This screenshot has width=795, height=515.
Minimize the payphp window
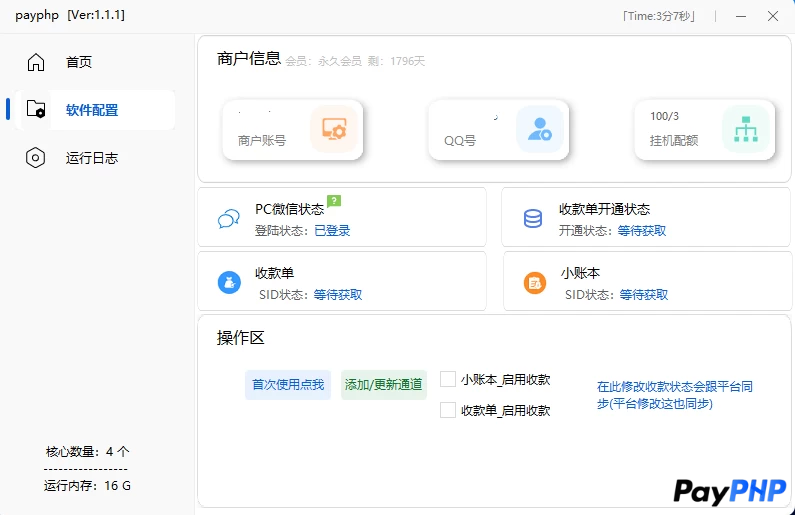pos(741,16)
